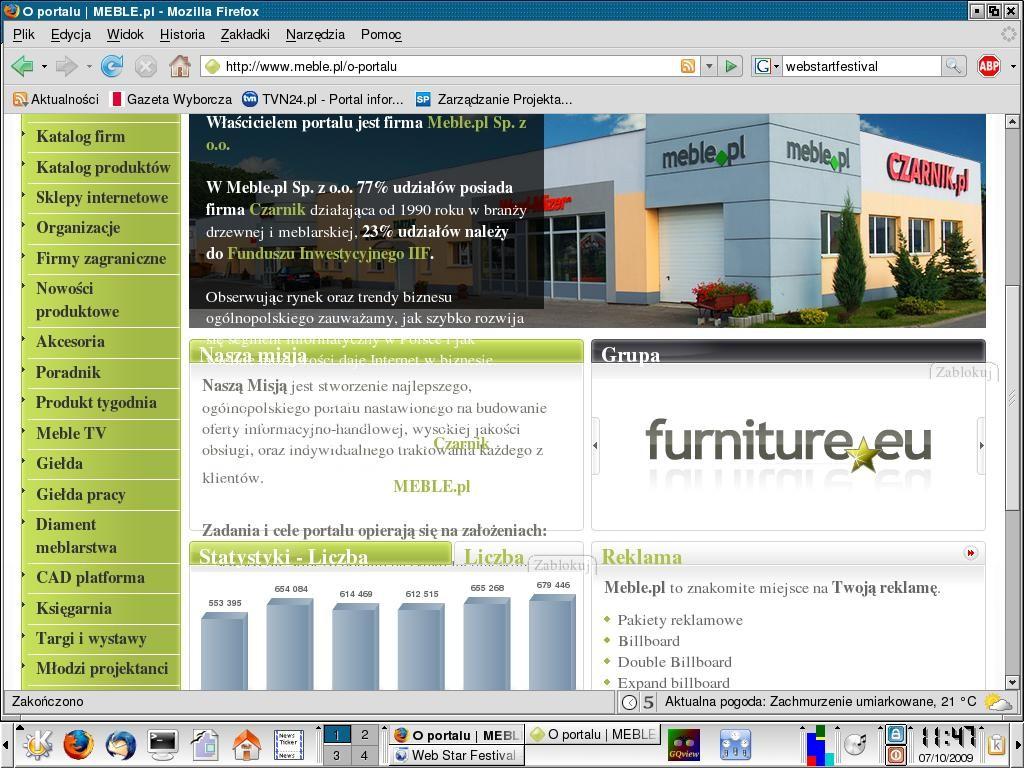Open the Historia menu
The image size is (1024, 768).
[x=182, y=35]
